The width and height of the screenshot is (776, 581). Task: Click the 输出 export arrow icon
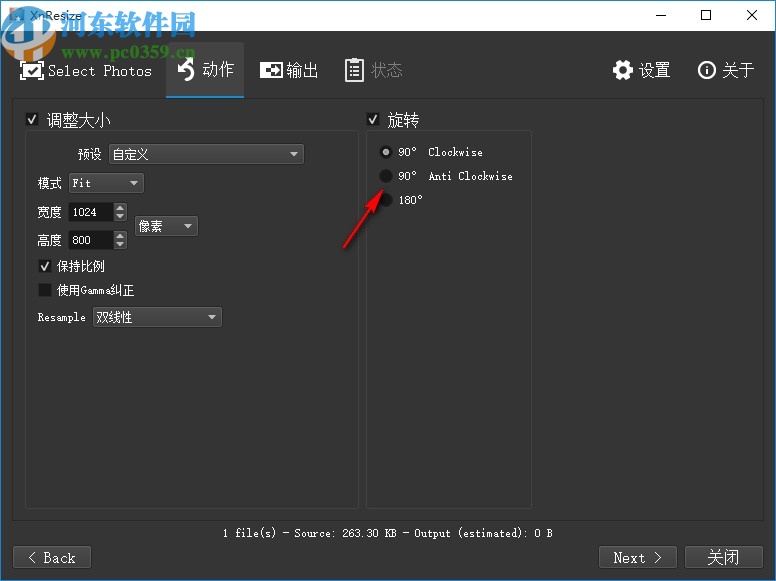[271, 70]
